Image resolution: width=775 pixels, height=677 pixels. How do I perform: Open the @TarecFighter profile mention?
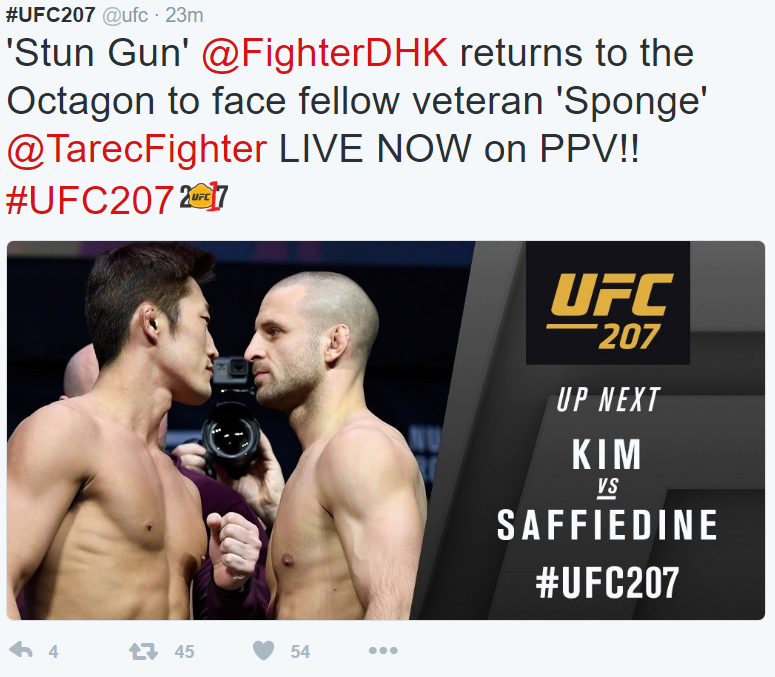point(137,148)
